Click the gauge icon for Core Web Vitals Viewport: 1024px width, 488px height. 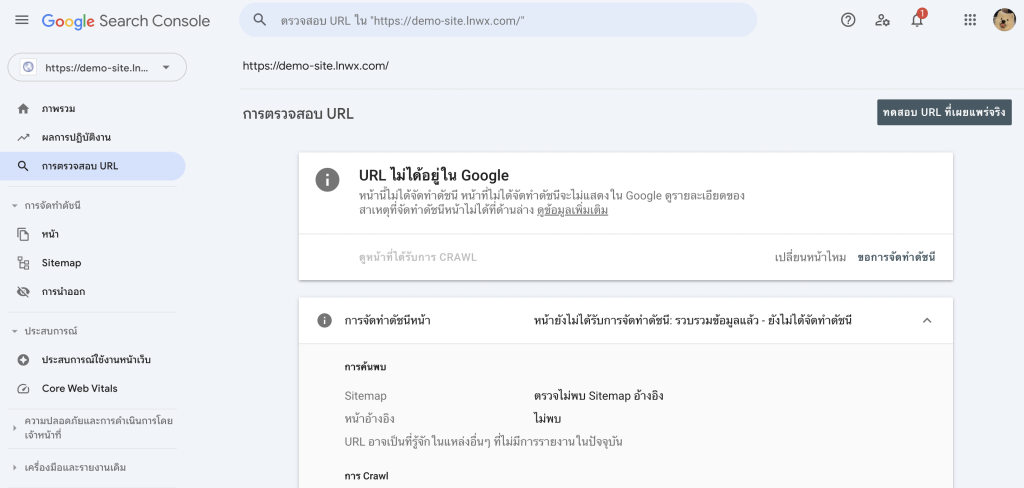[x=24, y=388]
